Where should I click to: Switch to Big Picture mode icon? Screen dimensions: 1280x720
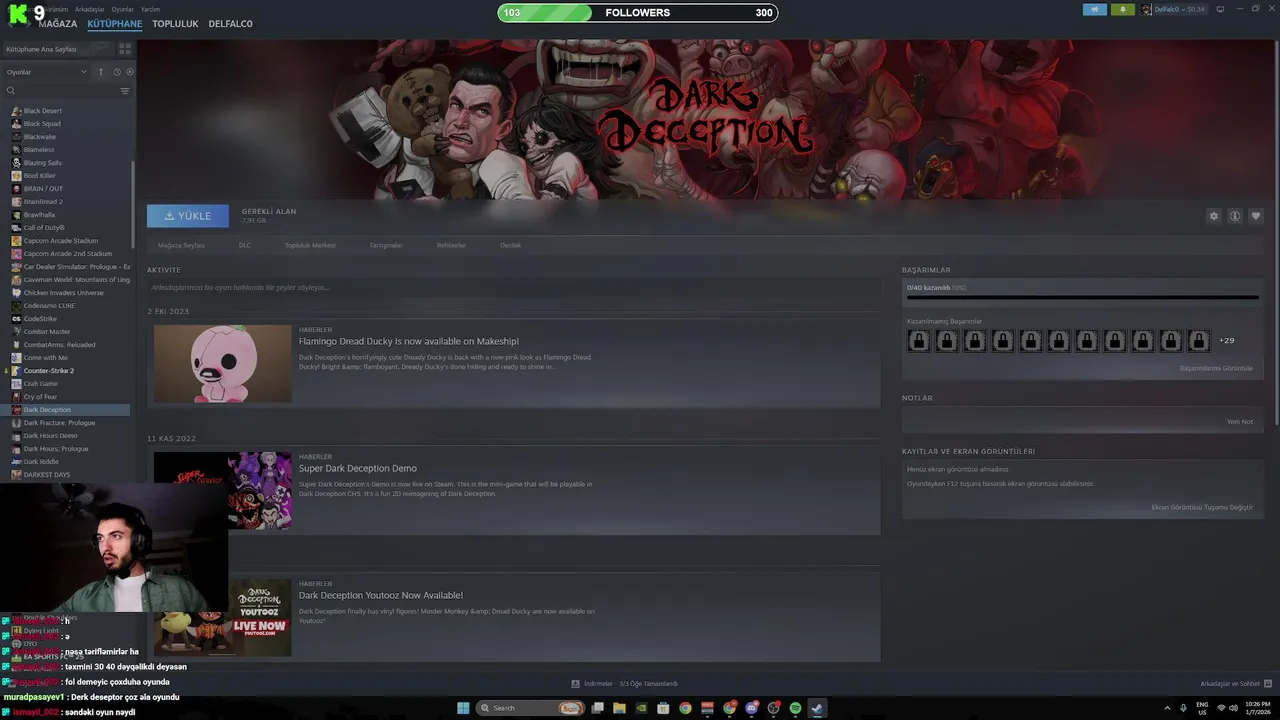[x=1220, y=9]
